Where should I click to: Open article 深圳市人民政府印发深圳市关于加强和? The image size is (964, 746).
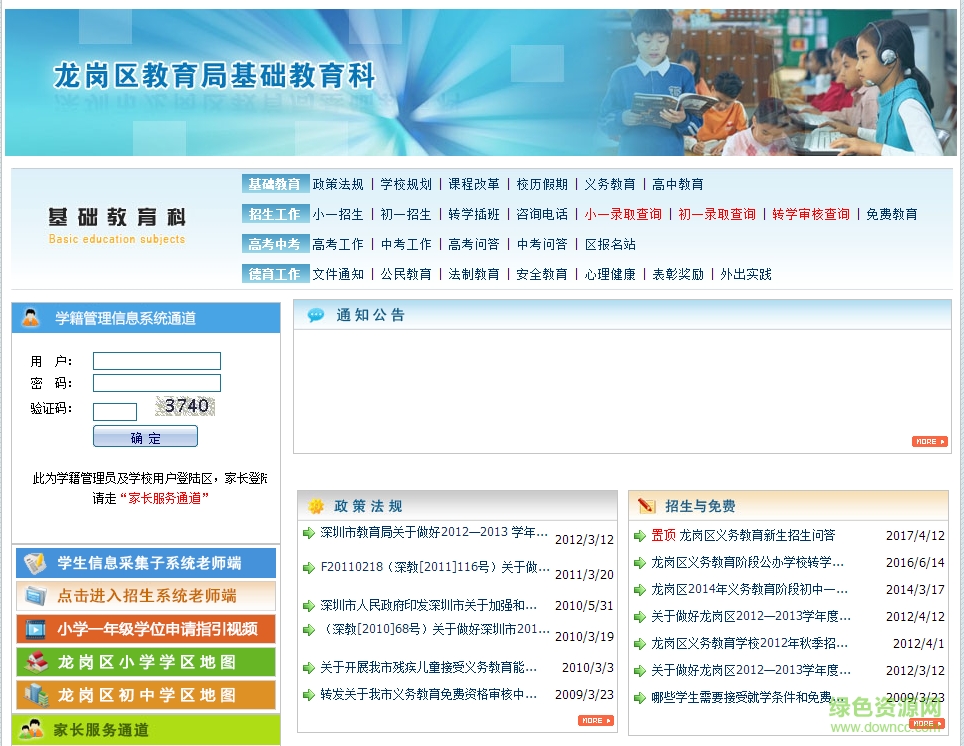point(429,605)
